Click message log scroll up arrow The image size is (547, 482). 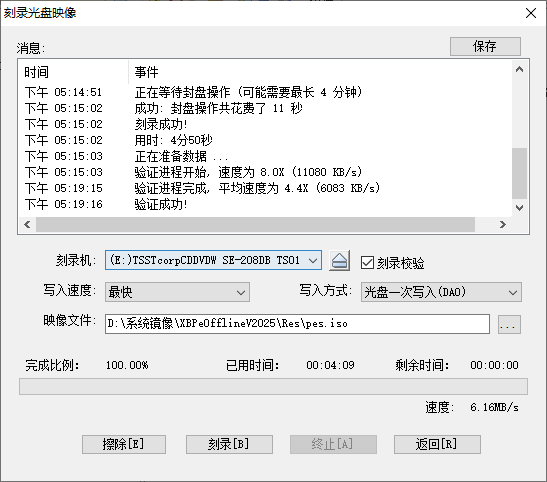click(519, 69)
